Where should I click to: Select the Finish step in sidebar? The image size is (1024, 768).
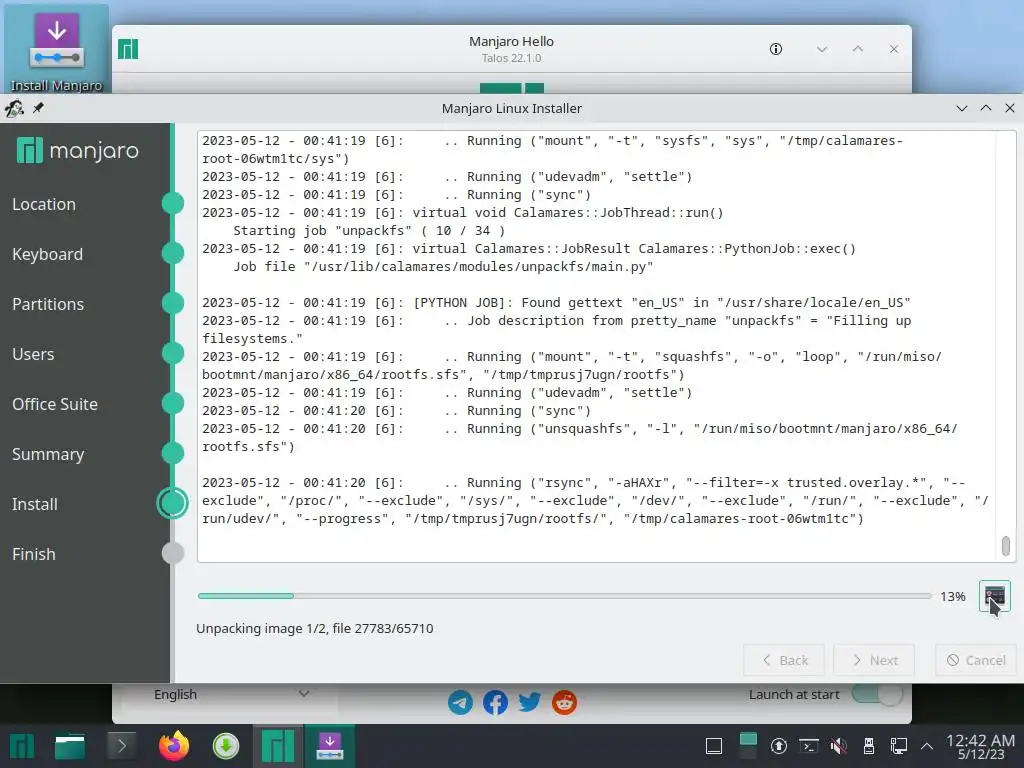pos(33,554)
